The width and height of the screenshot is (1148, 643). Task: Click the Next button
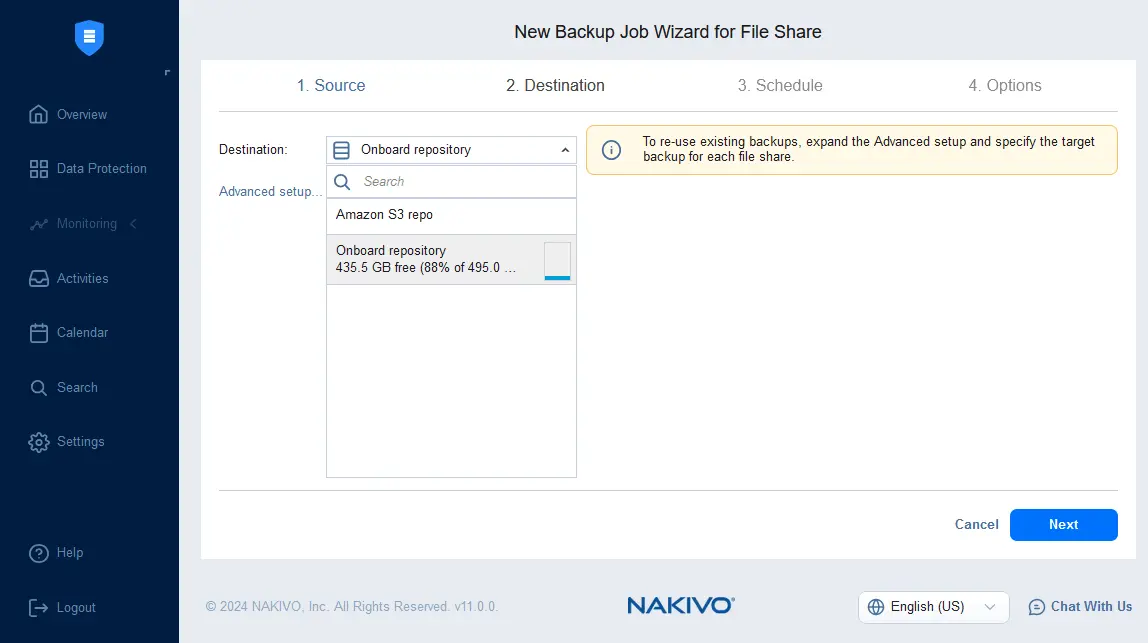coord(1063,525)
